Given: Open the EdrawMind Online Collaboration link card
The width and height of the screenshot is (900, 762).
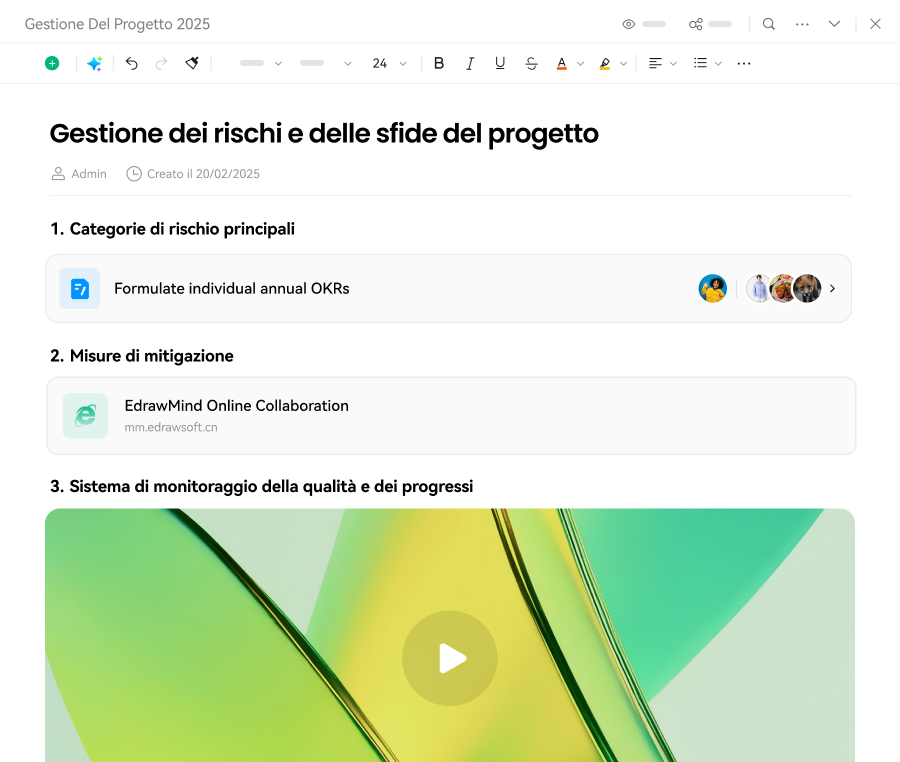Looking at the screenshot, I should [x=450, y=415].
